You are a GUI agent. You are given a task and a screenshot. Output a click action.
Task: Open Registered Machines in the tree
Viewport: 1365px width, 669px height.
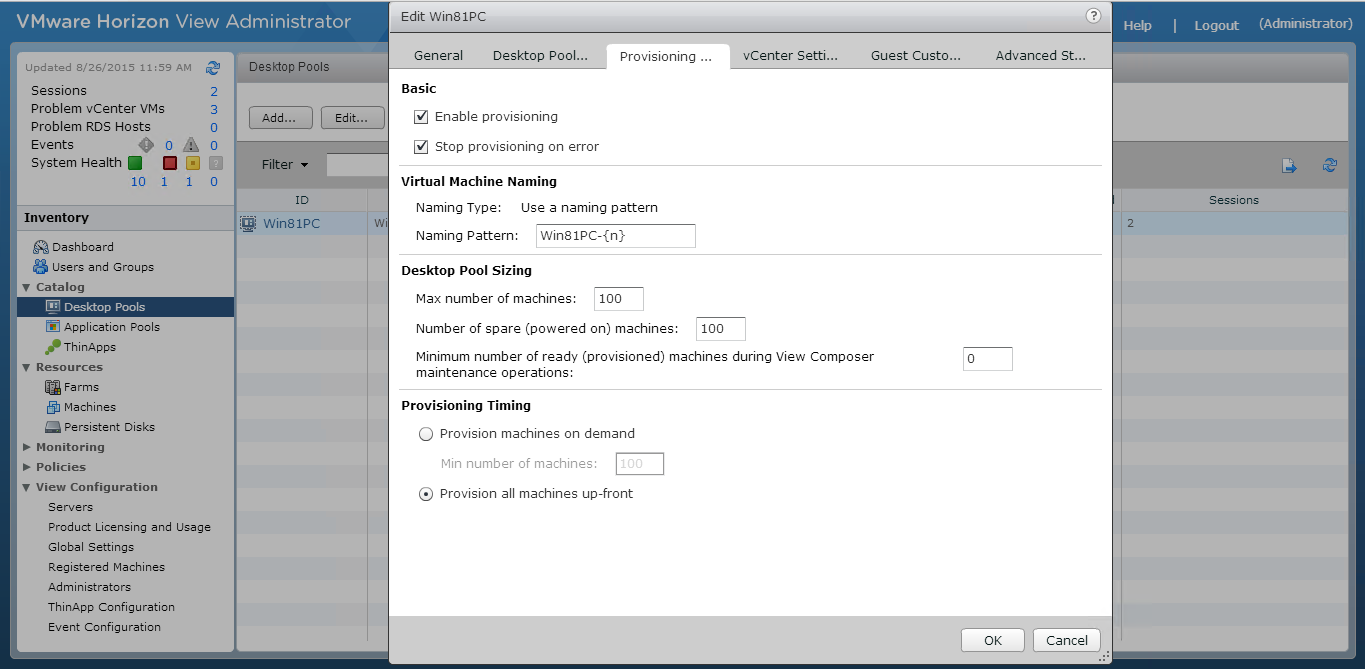(x=106, y=567)
